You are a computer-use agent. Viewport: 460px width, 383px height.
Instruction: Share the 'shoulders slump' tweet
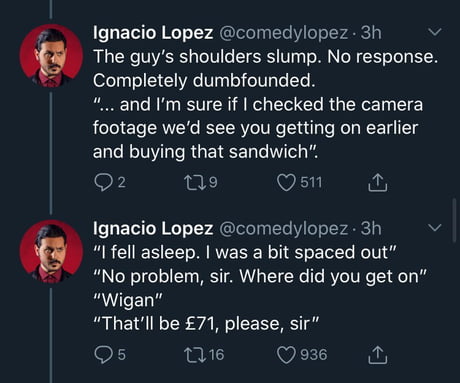(x=378, y=182)
